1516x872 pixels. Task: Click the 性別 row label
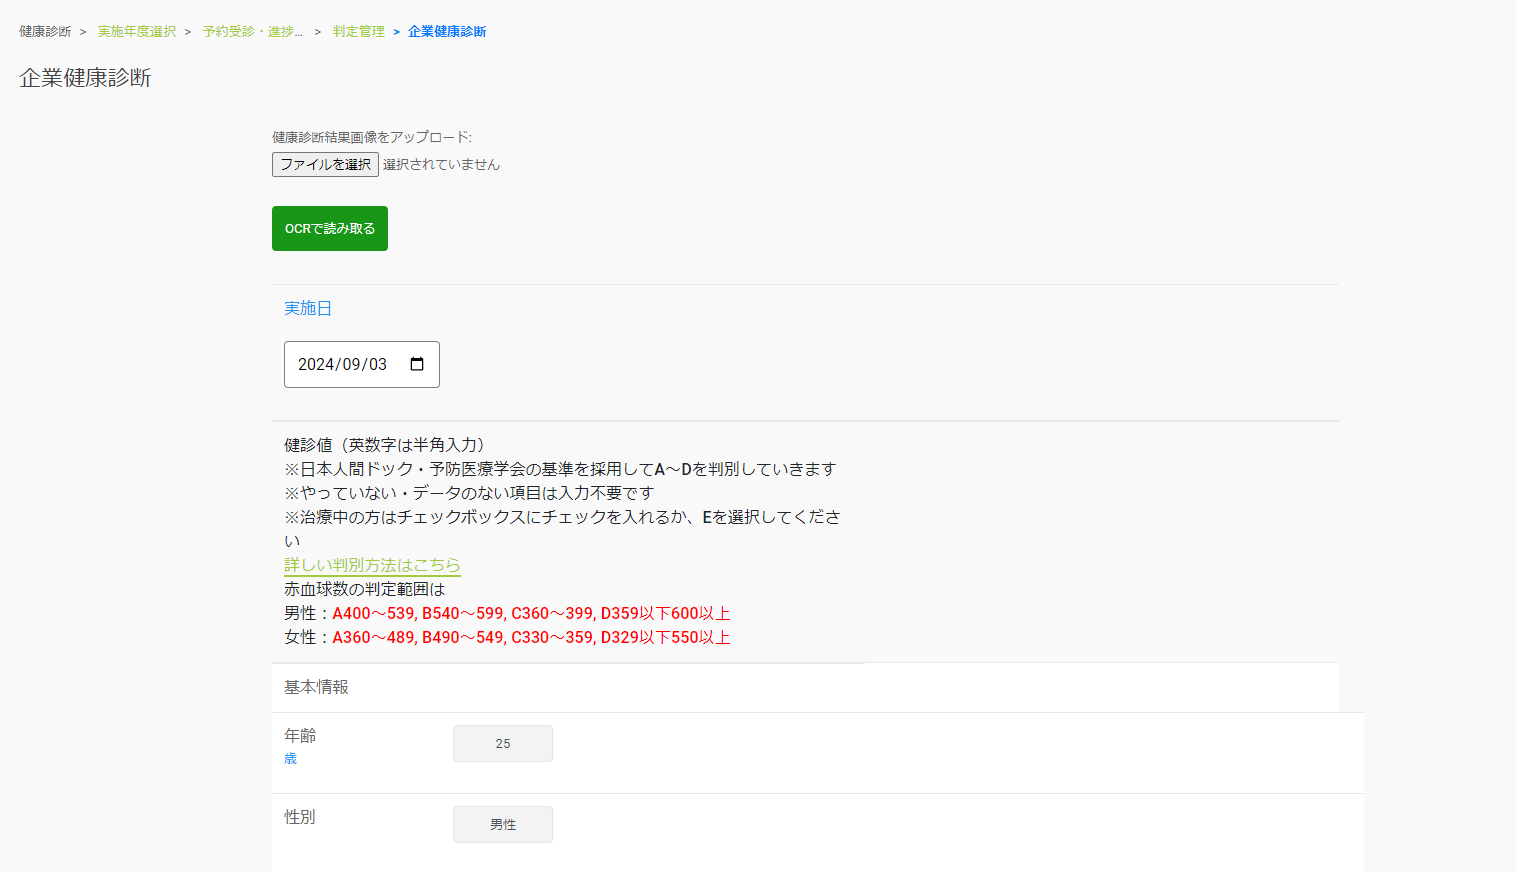(299, 817)
